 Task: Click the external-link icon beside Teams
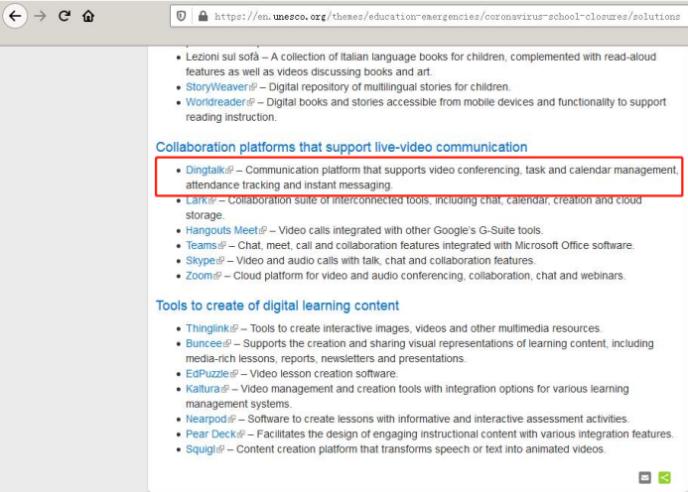click(222, 246)
